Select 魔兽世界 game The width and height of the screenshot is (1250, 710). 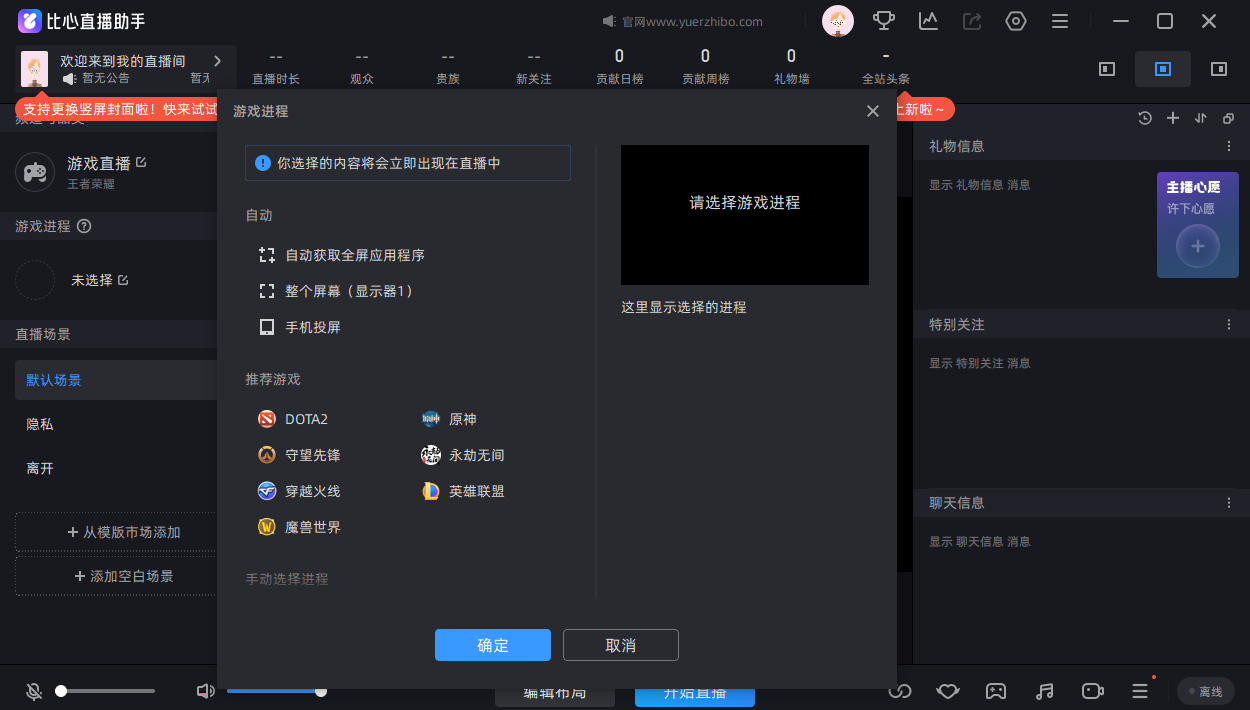299,527
